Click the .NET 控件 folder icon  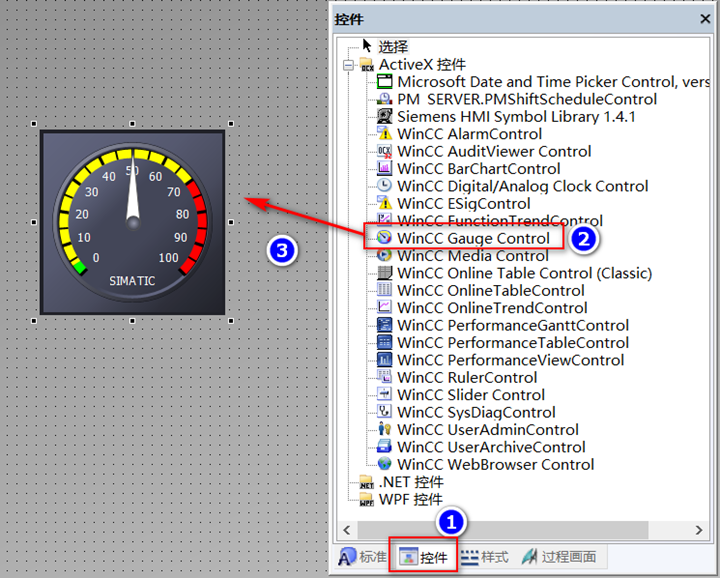[x=366, y=482]
